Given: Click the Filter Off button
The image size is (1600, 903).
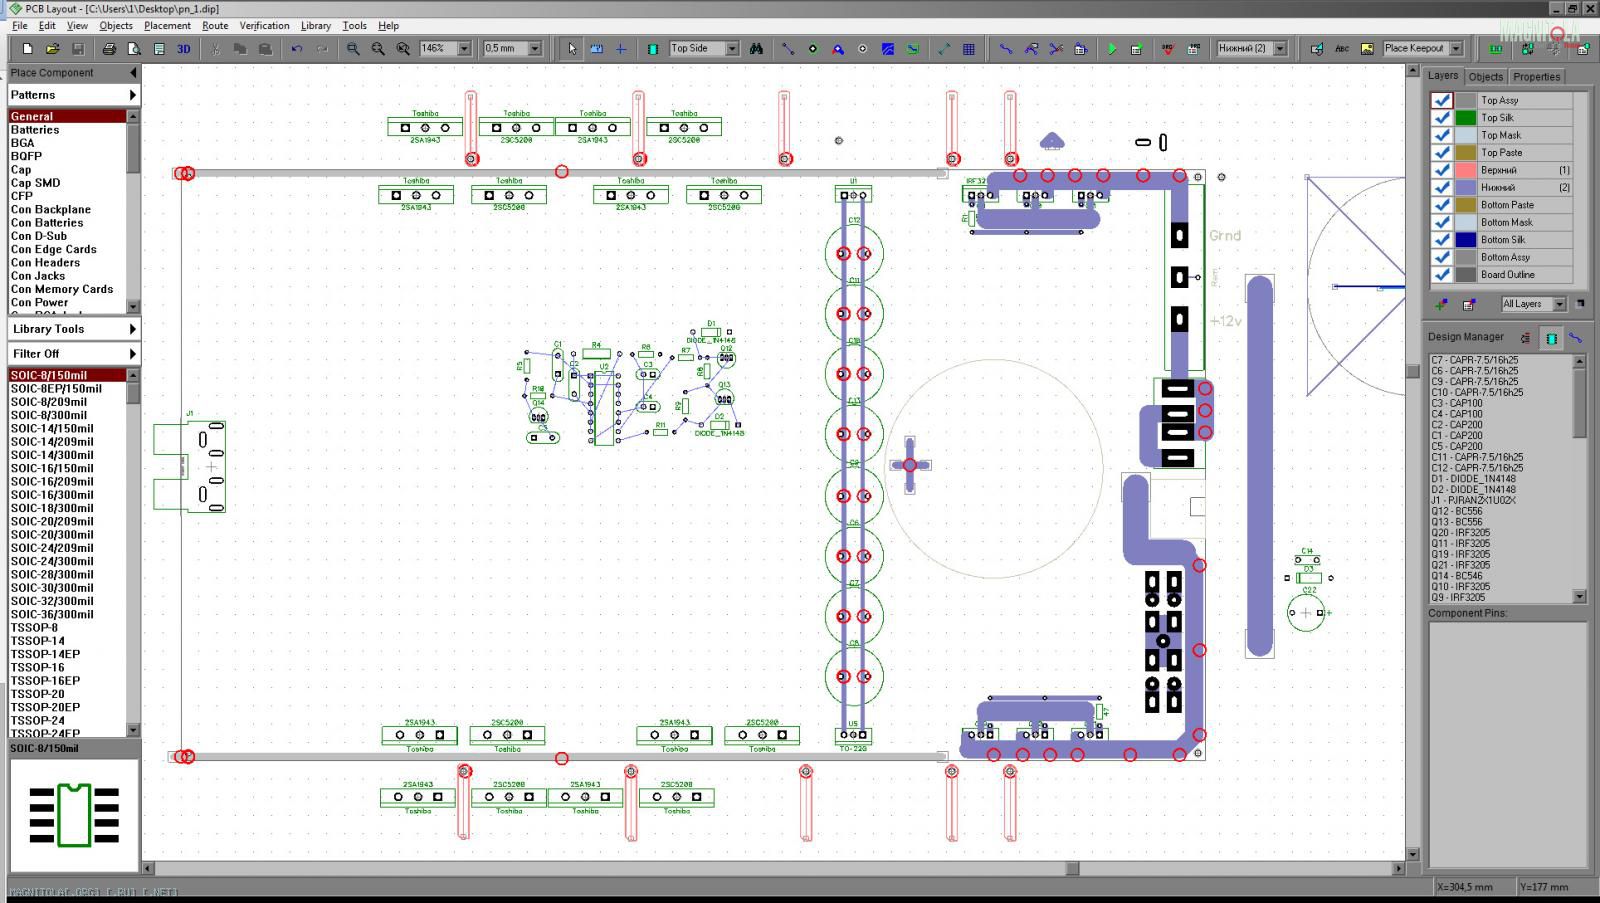Looking at the screenshot, I should click(73, 354).
